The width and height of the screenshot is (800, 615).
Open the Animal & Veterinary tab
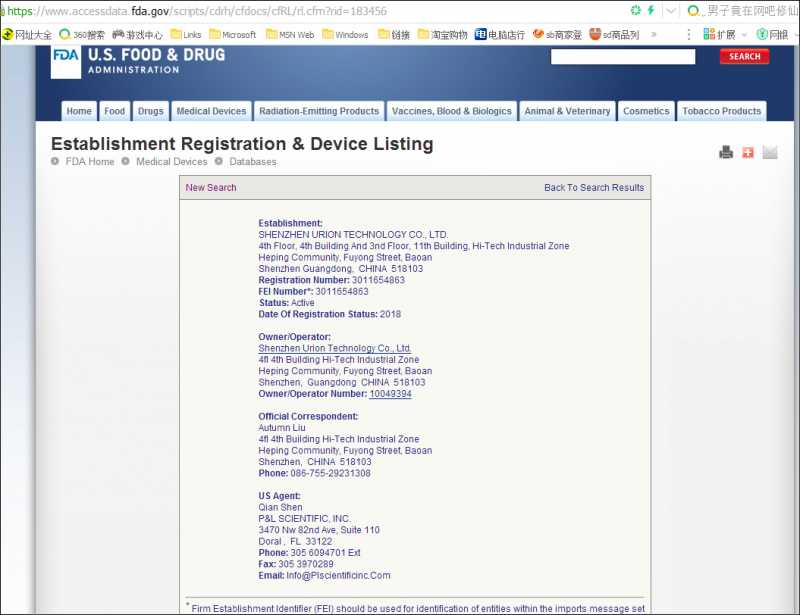pos(567,111)
